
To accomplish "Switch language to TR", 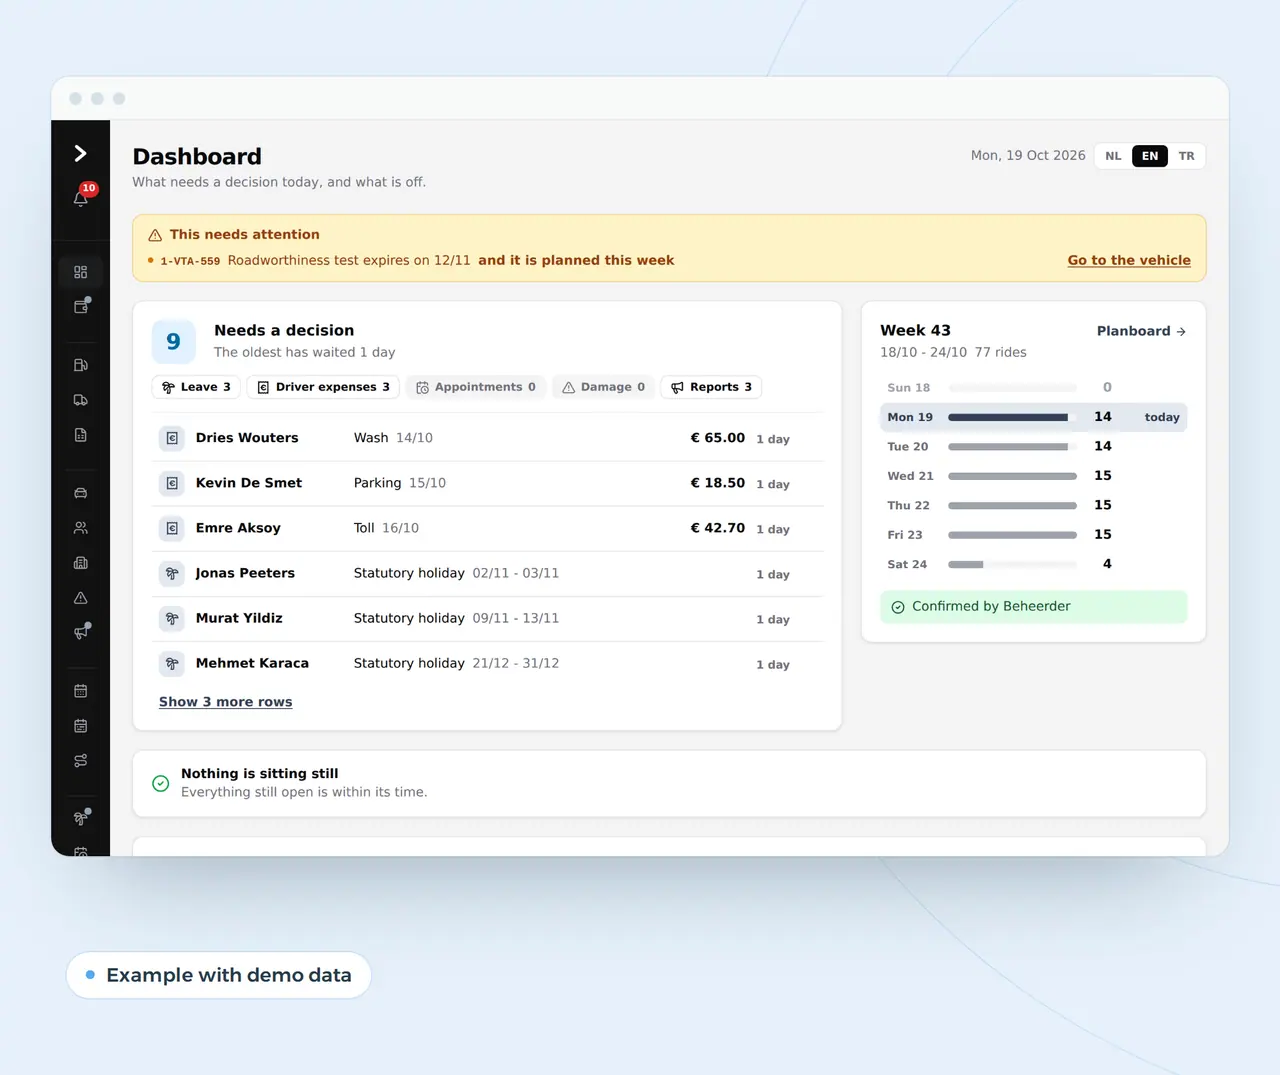I will coord(1186,156).
